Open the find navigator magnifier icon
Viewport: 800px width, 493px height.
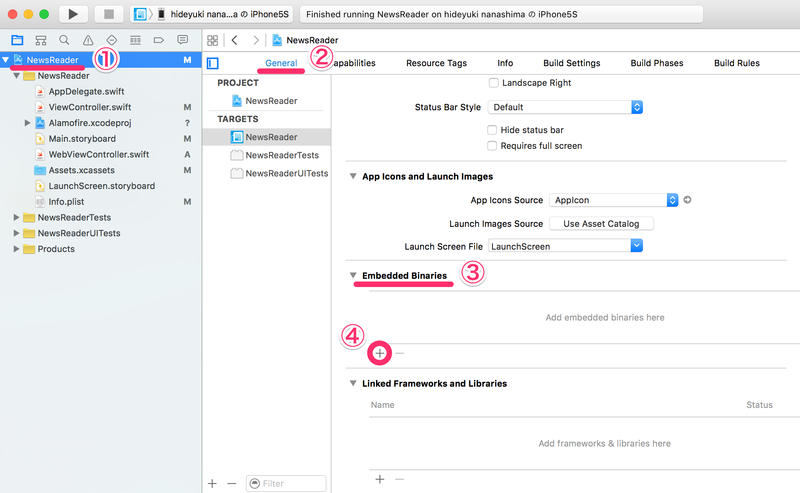(64, 40)
